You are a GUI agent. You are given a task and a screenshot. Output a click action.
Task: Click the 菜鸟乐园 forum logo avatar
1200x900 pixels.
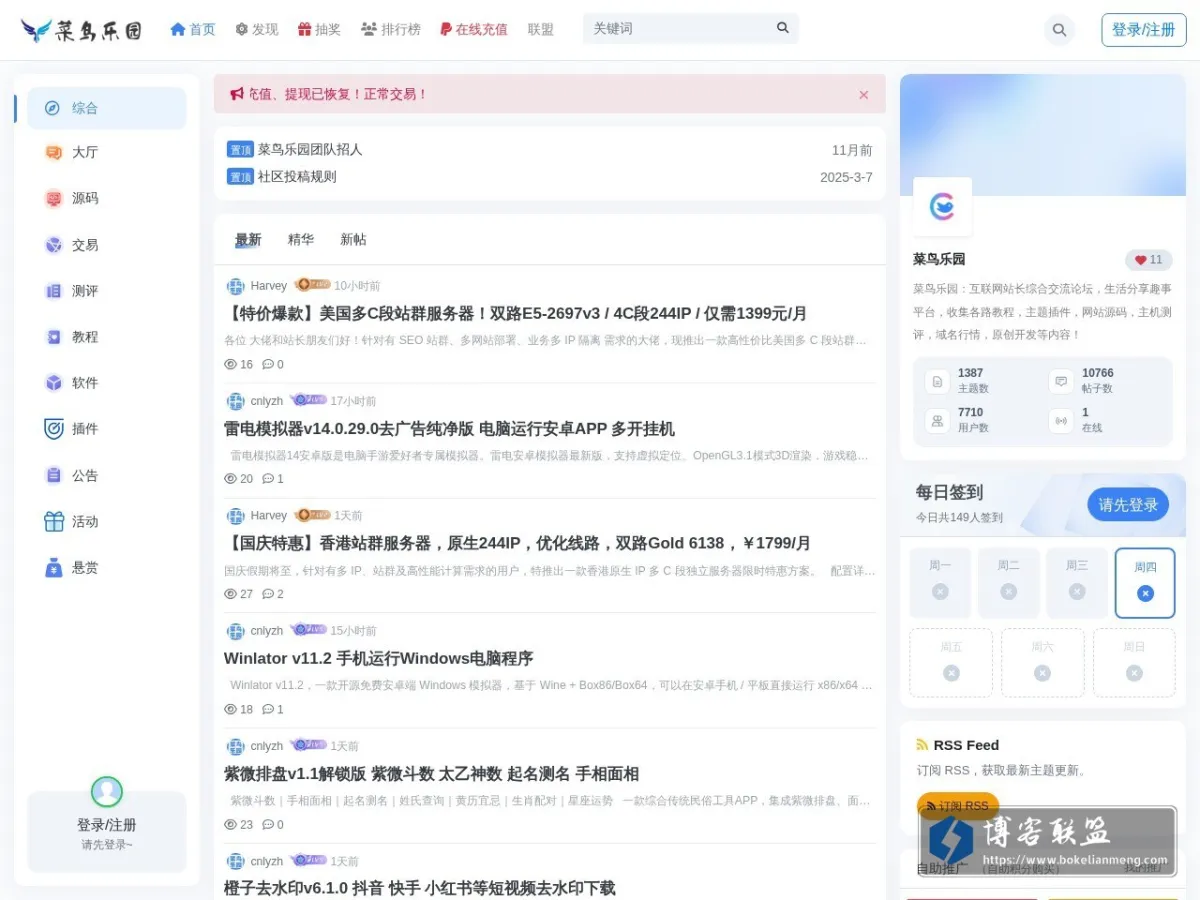point(942,207)
